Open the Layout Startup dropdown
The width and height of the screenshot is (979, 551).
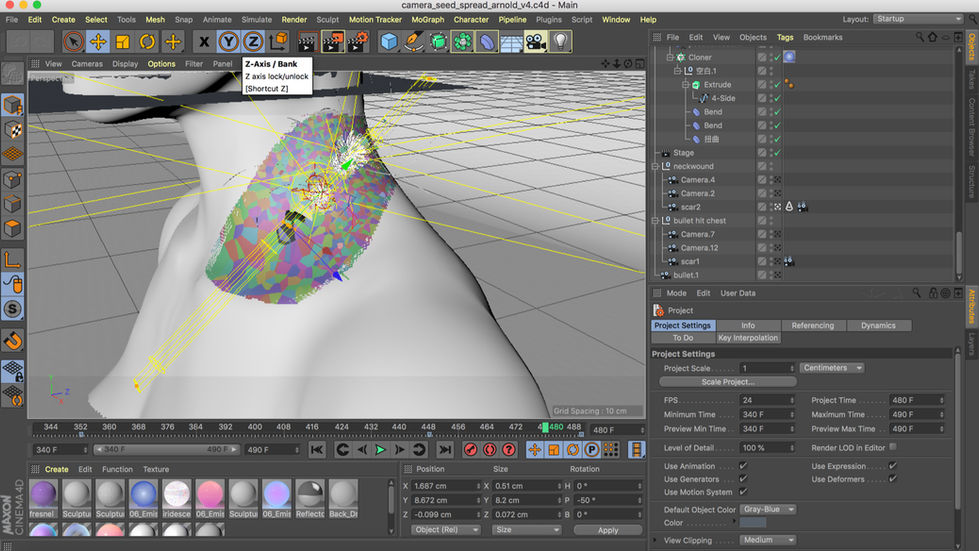[x=918, y=19]
